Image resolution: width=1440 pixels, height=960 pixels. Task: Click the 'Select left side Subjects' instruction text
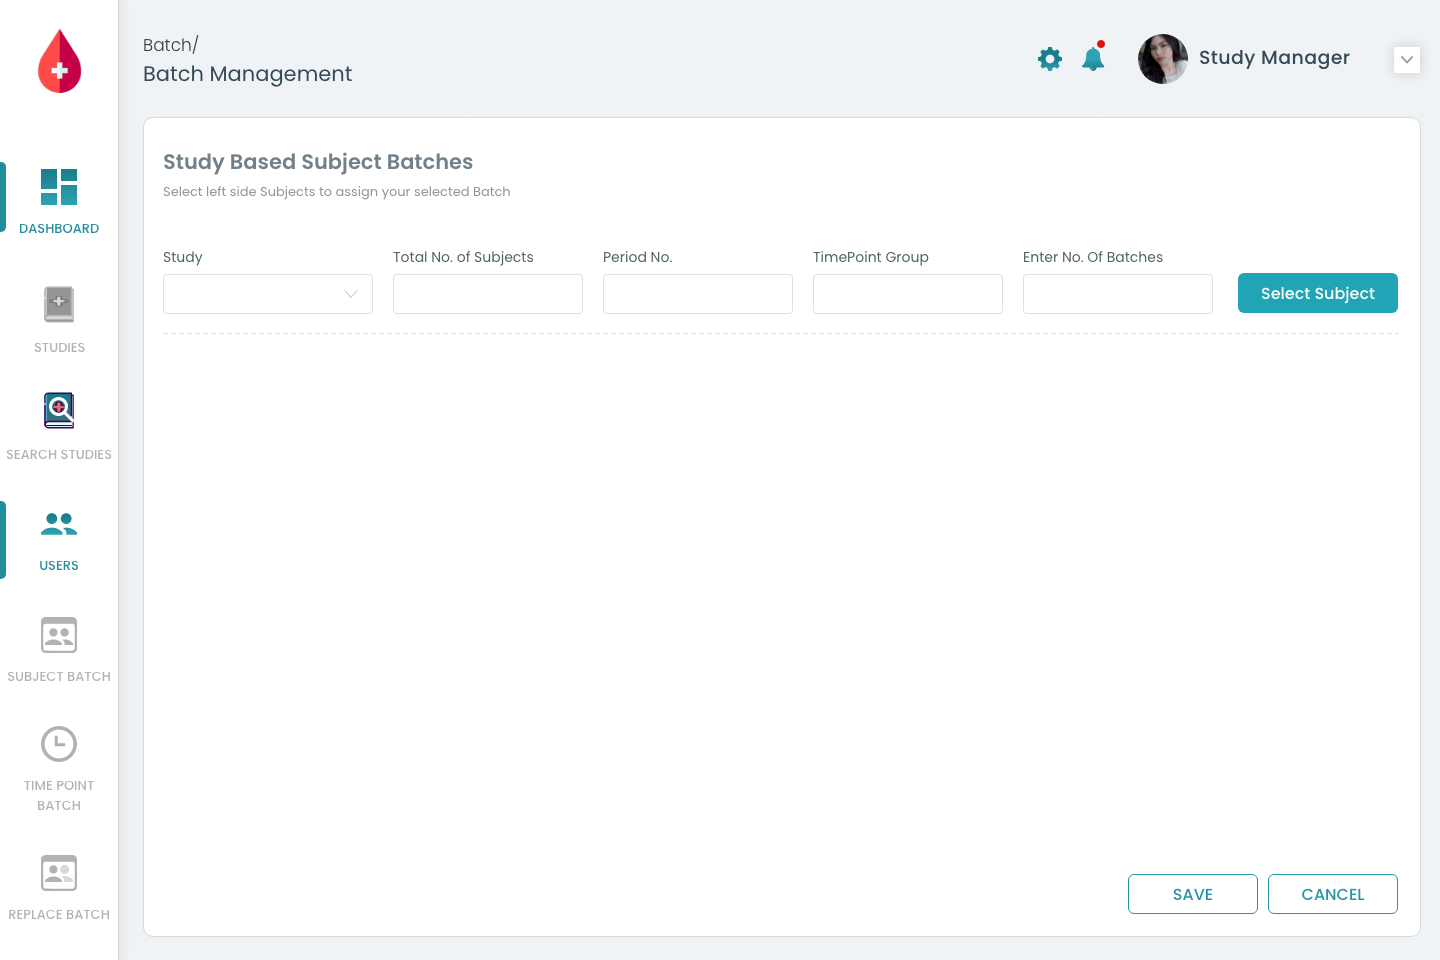pyautogui.click(x=337, y=192)
